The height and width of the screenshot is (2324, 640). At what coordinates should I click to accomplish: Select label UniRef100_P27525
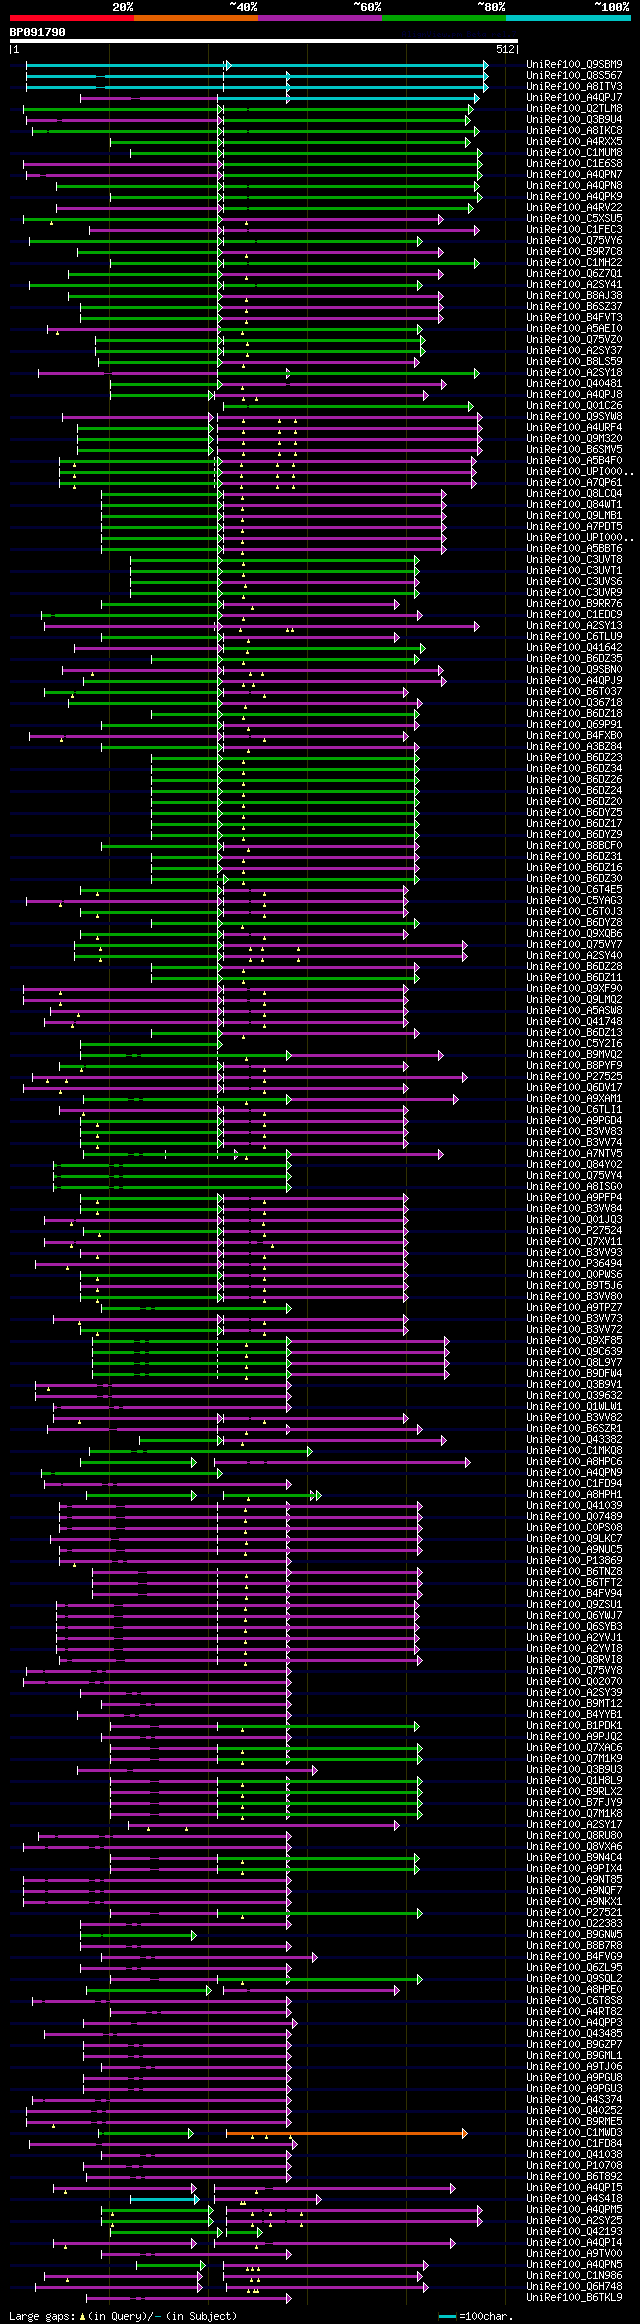[x=574, y=1077]
